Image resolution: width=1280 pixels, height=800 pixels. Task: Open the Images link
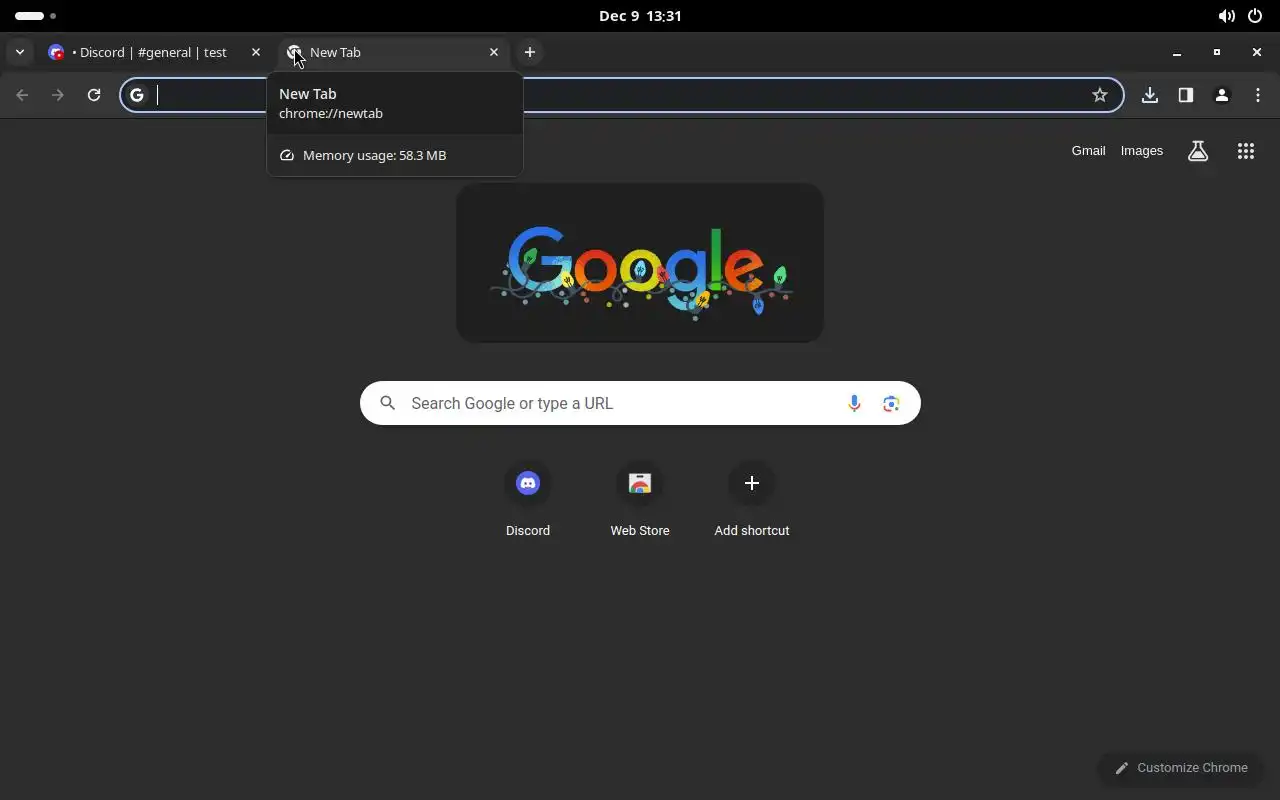[1142, 151]
